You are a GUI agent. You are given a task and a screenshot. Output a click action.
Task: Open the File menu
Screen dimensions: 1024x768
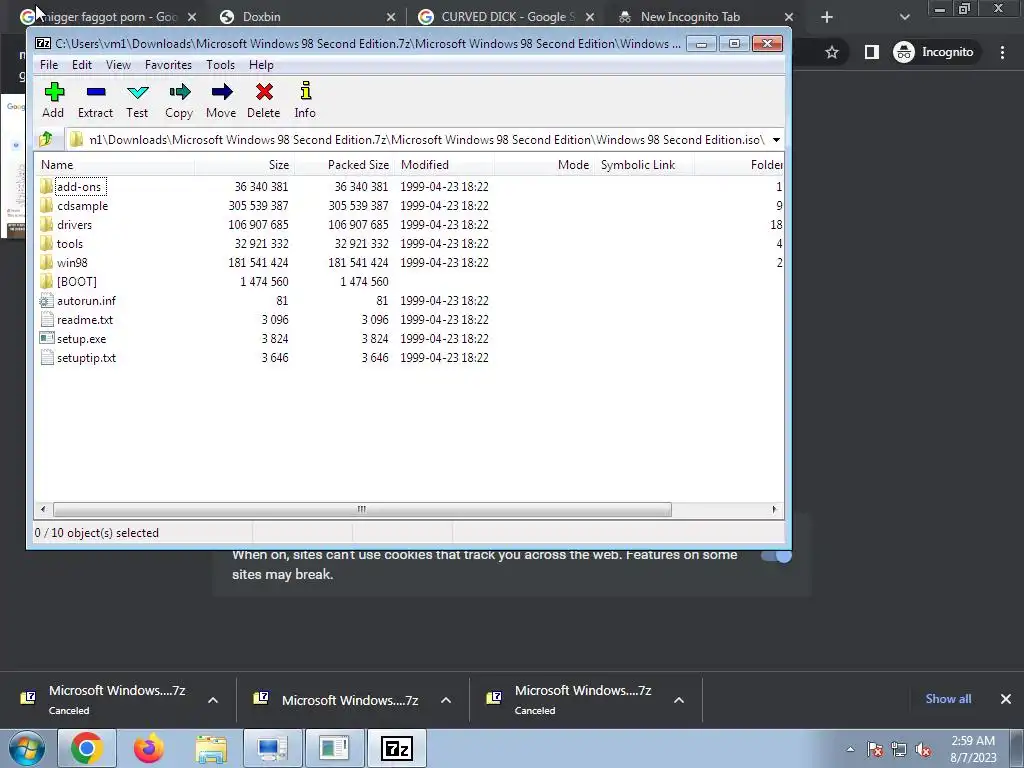pos(49,65)
